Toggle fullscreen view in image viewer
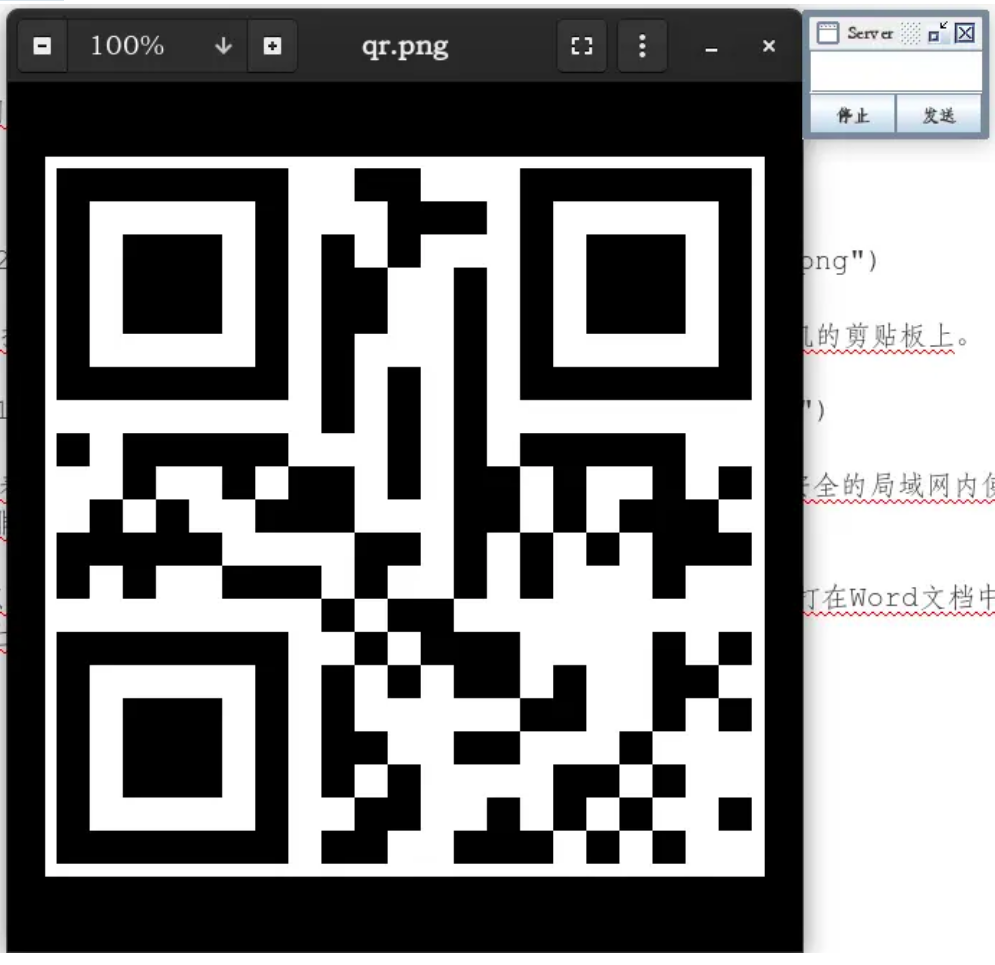 (x=581, y=46)
